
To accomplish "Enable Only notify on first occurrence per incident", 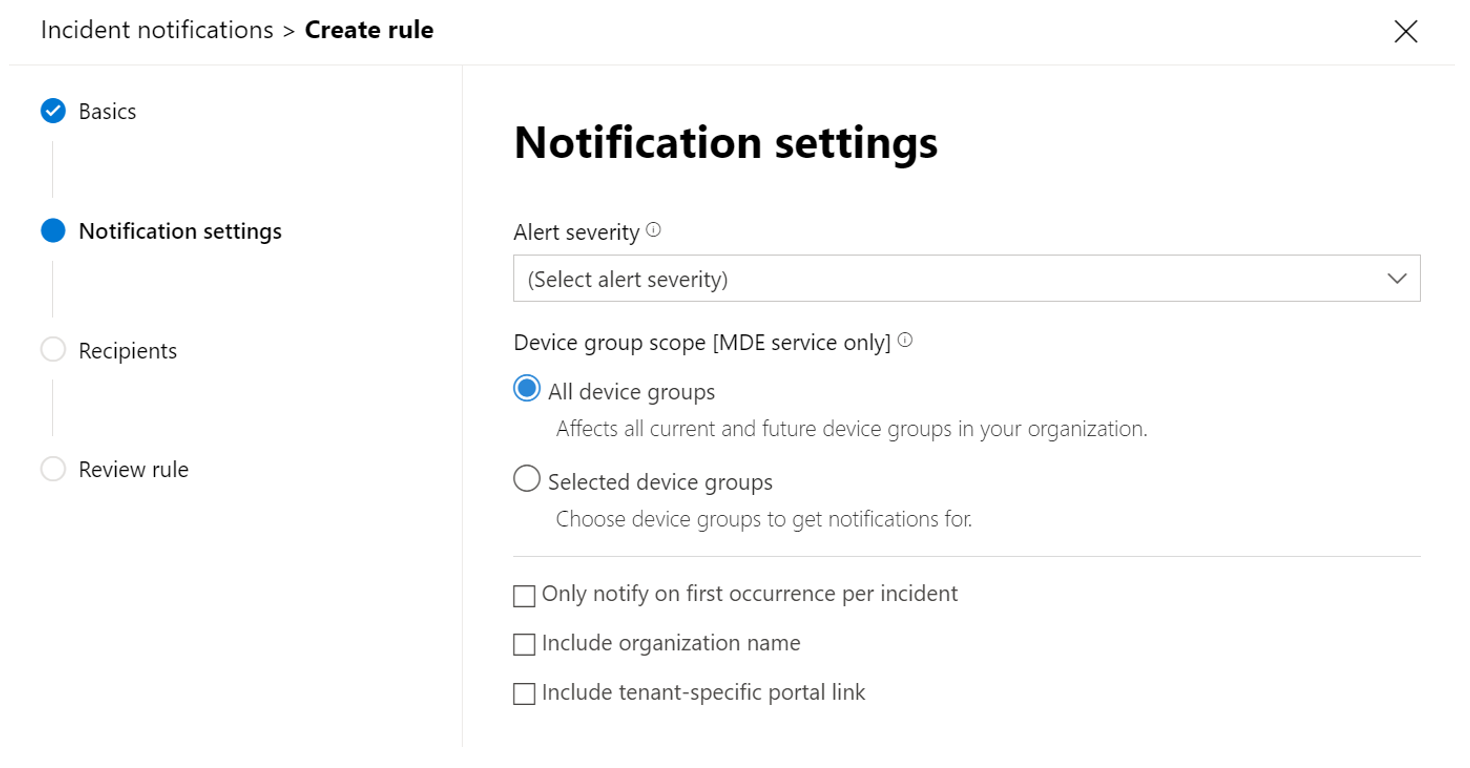I will (x=524, y=595).
